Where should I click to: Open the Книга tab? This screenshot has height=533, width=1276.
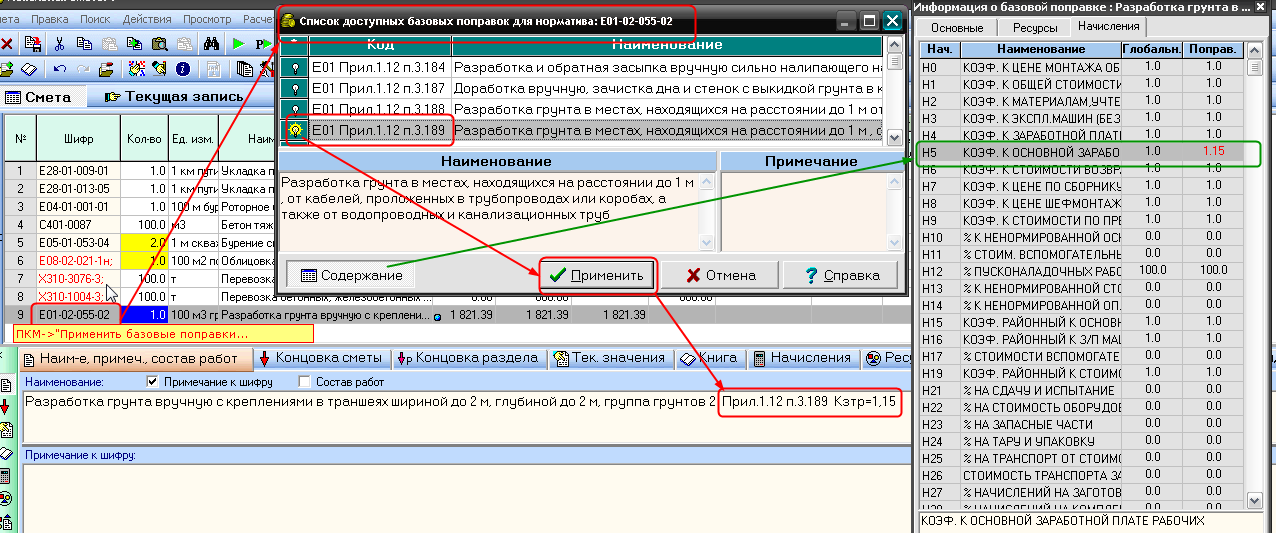click(x=709, y=358)
